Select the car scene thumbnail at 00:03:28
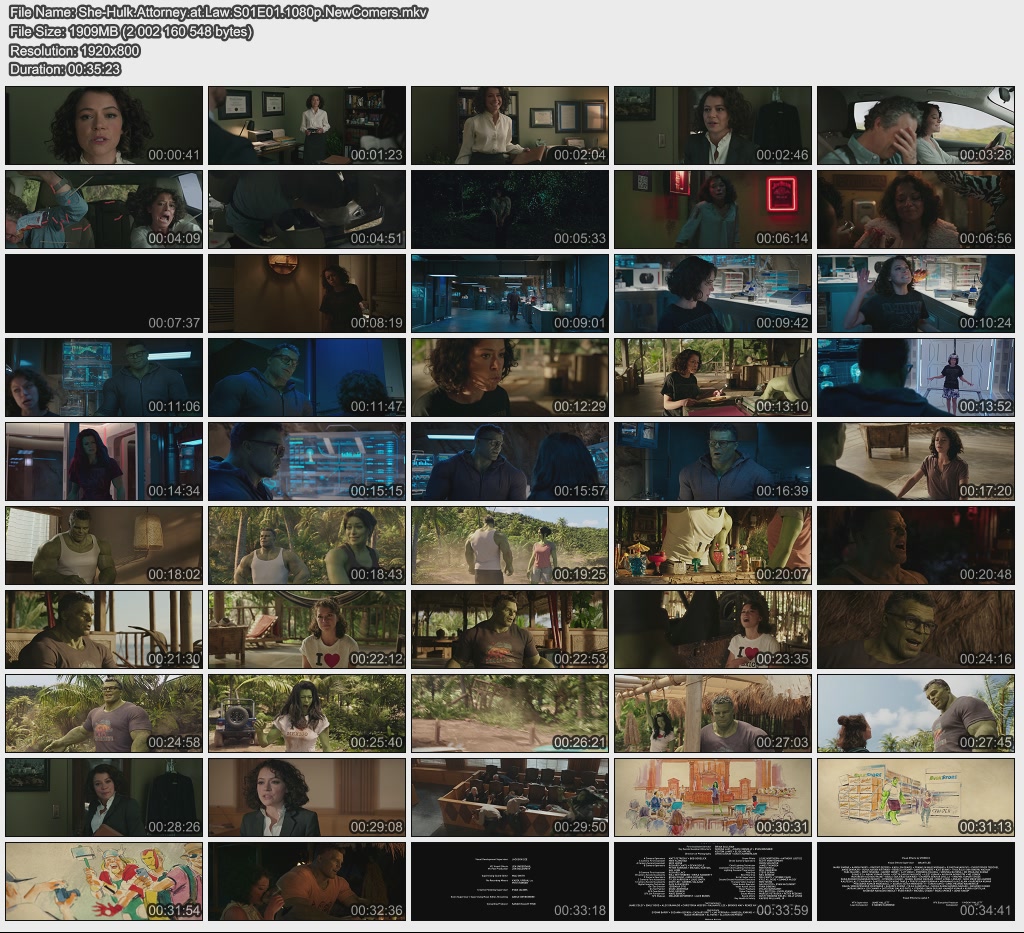Image resolution: width=1024 pixels, height=933 pixels. pyautogui.click(x=916, y=125)
